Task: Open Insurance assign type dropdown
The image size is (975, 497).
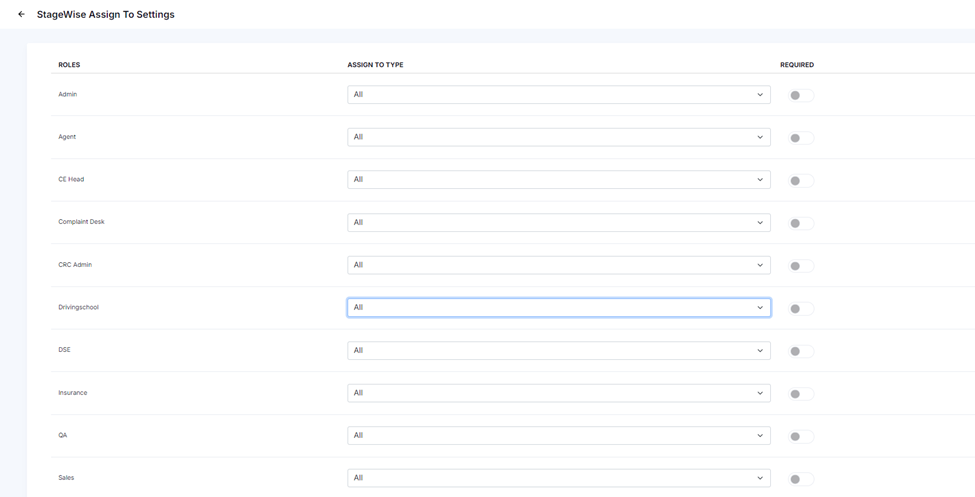Action: 558,393
